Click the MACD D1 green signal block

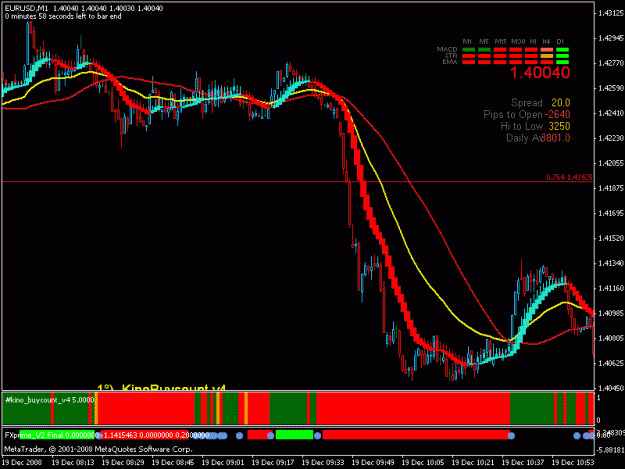(x=562, y=50)
